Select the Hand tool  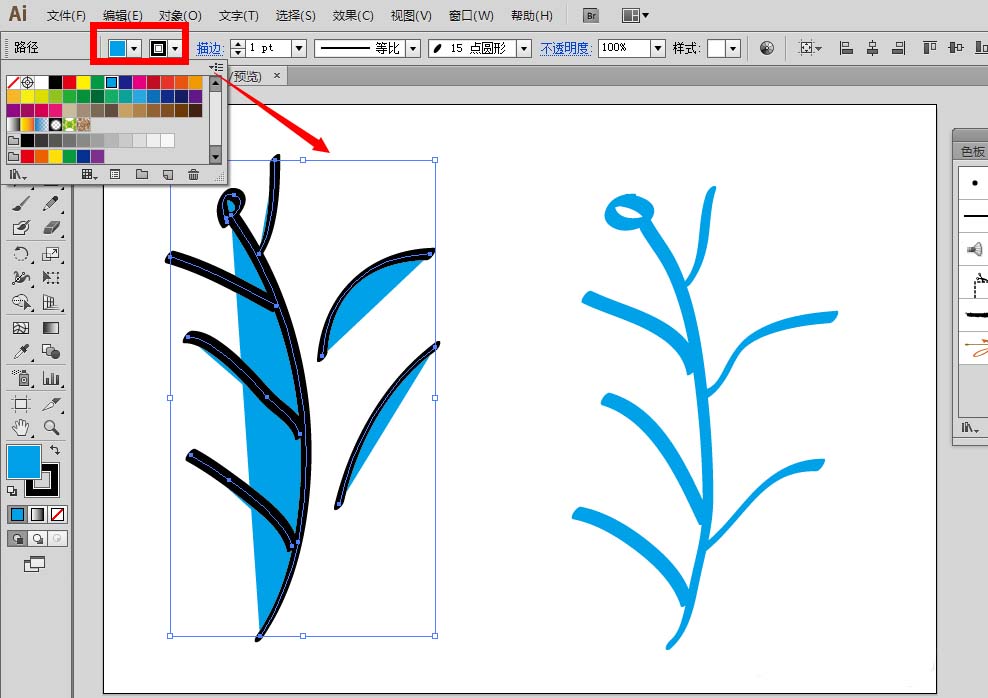21,428
